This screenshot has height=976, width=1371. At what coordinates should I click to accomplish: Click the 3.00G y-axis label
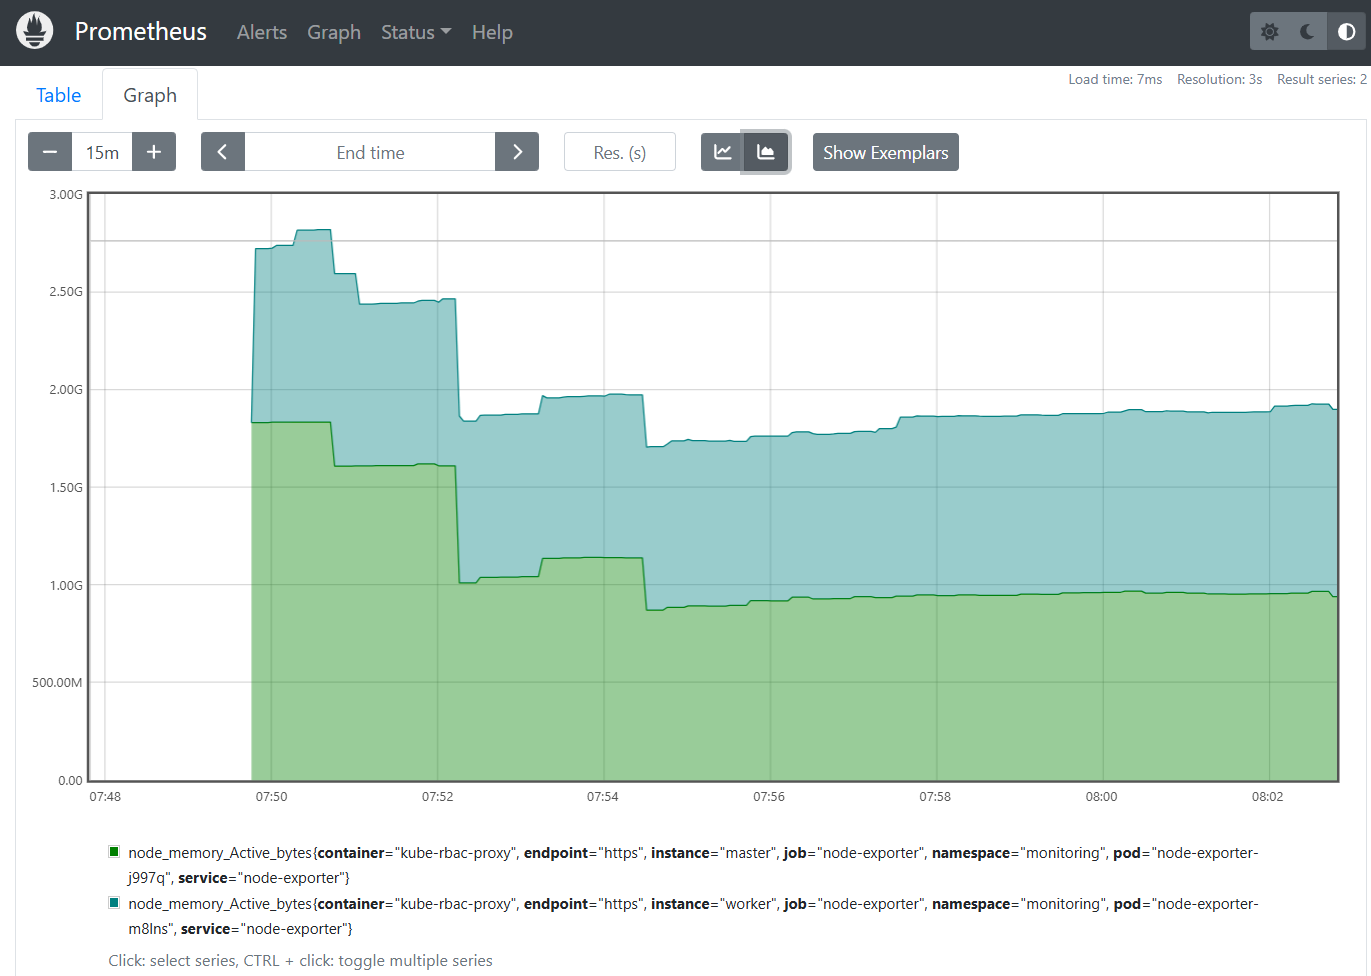click(x=66, y=194)
